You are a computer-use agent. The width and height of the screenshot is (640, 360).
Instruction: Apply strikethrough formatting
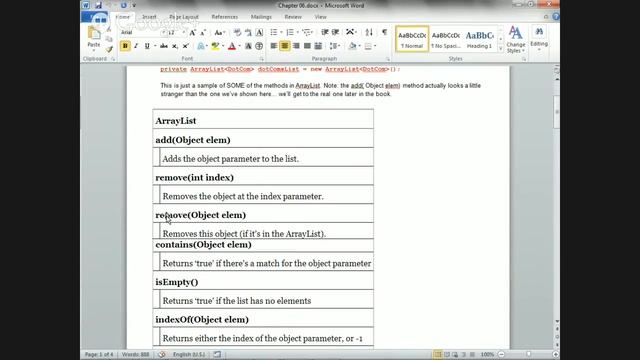164,46
